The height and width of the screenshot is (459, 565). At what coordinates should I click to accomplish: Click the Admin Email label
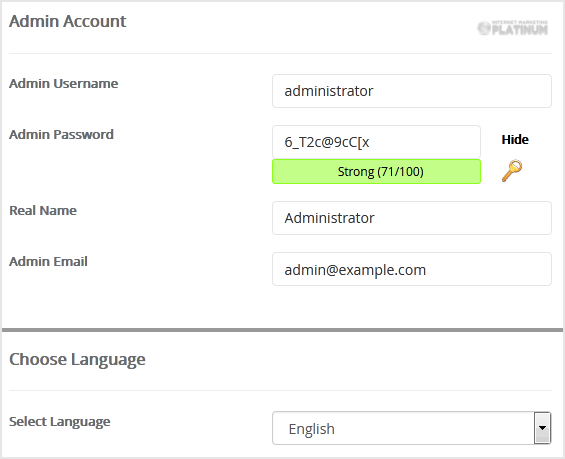click(x=48, y=262)
